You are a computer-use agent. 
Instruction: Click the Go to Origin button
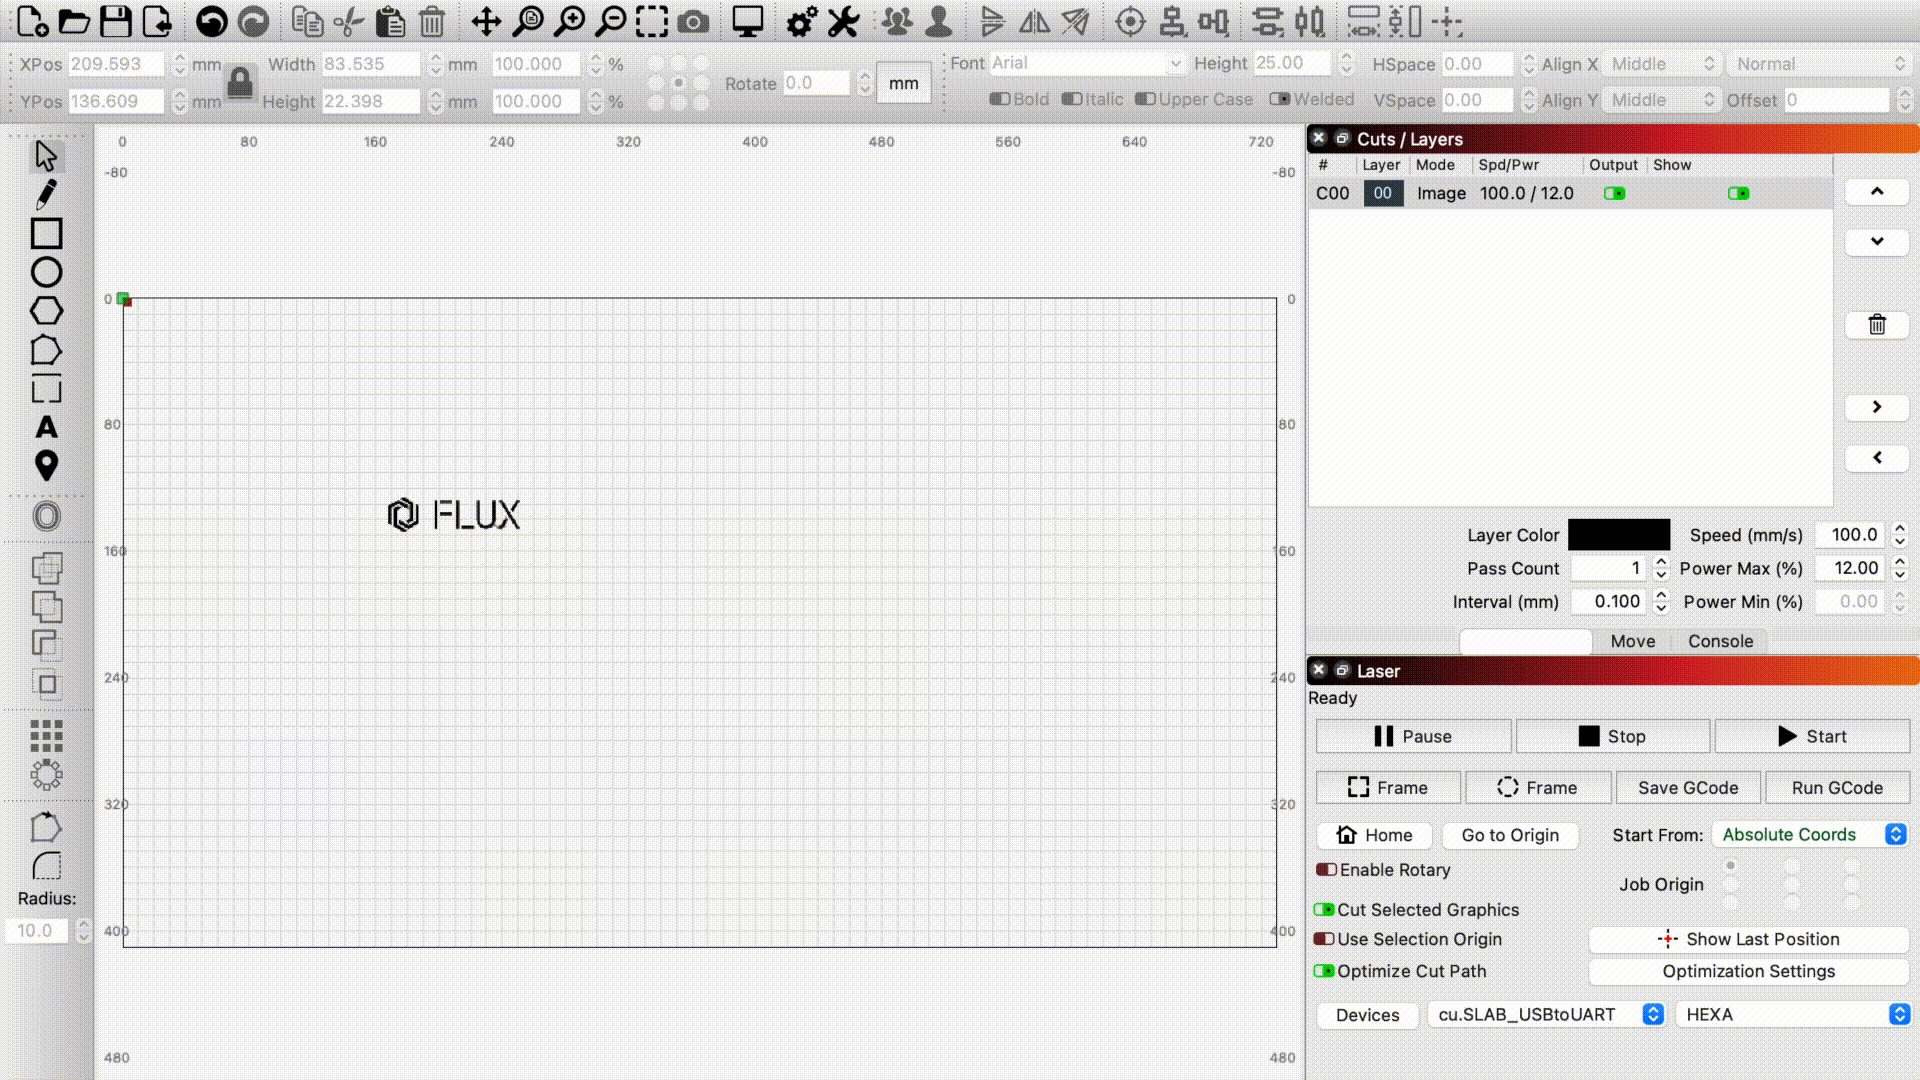1510,835
